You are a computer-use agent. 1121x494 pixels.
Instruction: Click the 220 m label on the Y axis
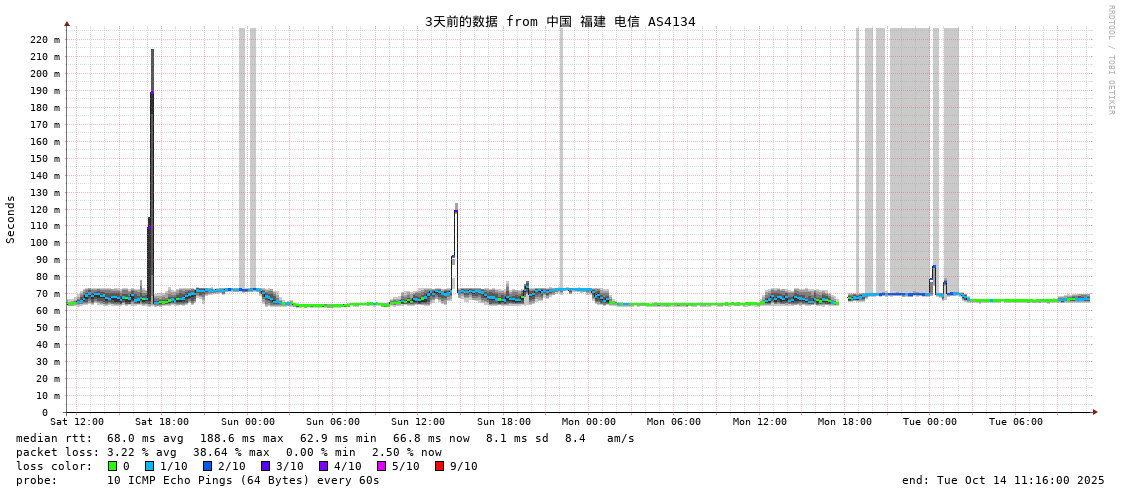pyautogui.click(x=44, y=40)
